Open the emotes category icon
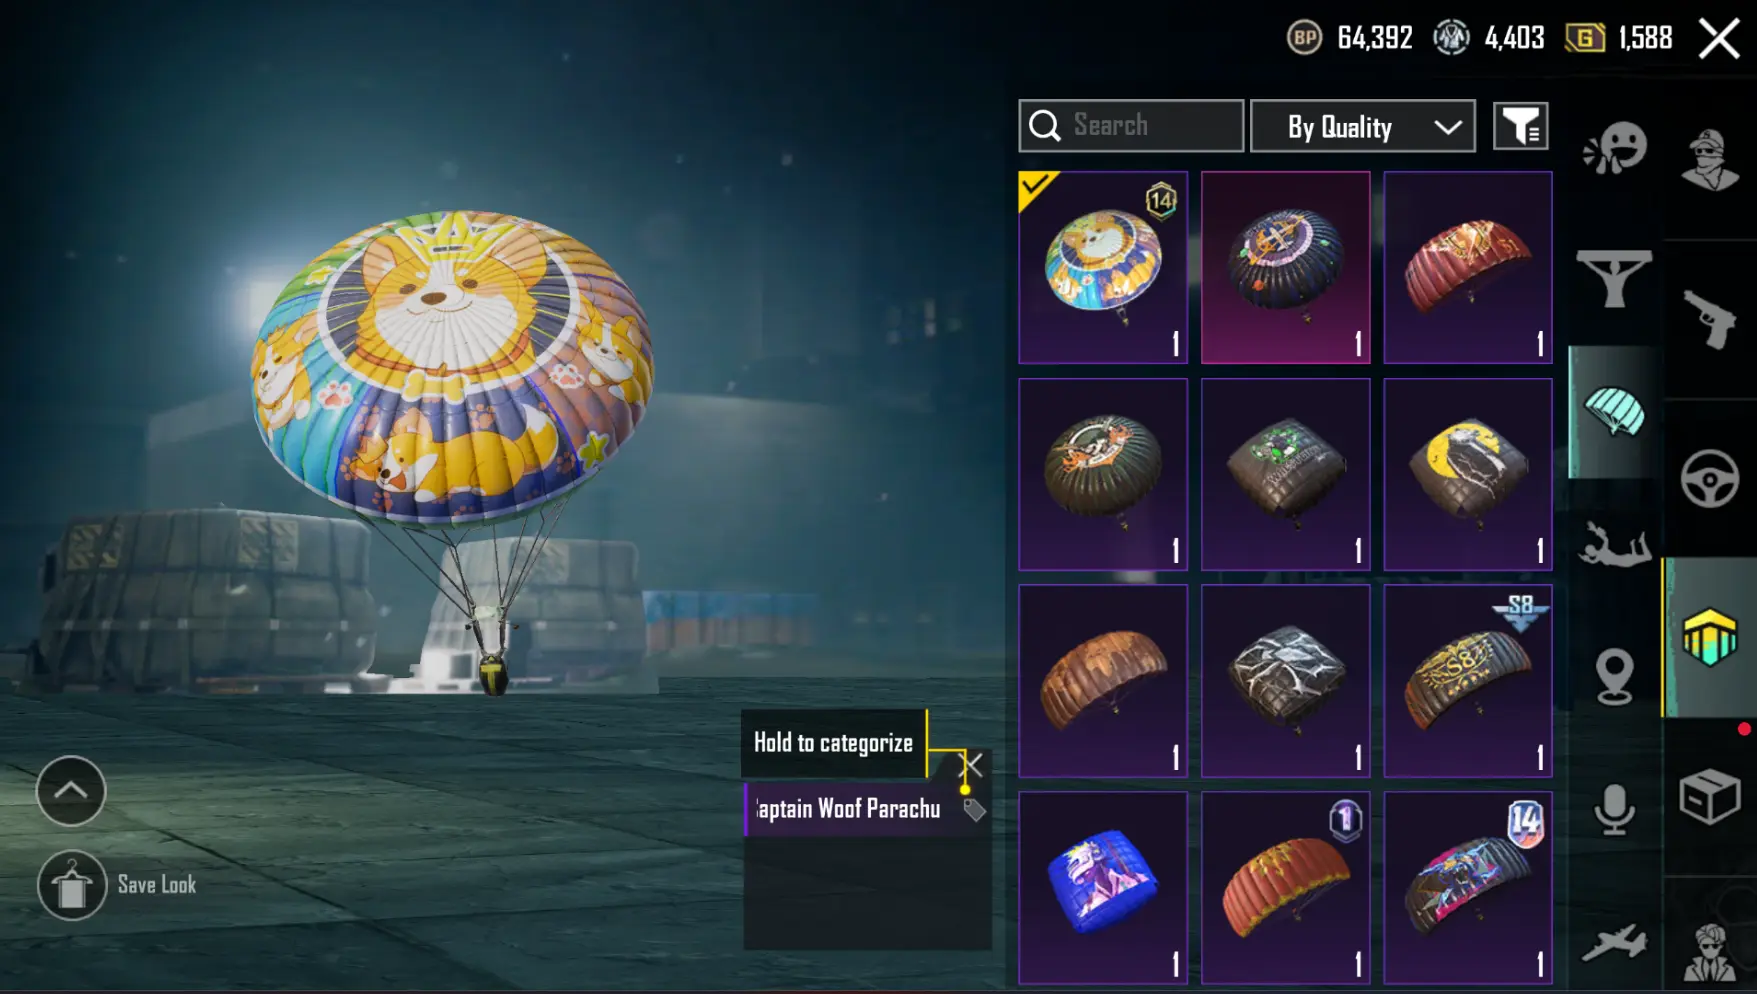Viewport: 1757px width, 994px height. pyautogui.click(x=1614, y=148)
